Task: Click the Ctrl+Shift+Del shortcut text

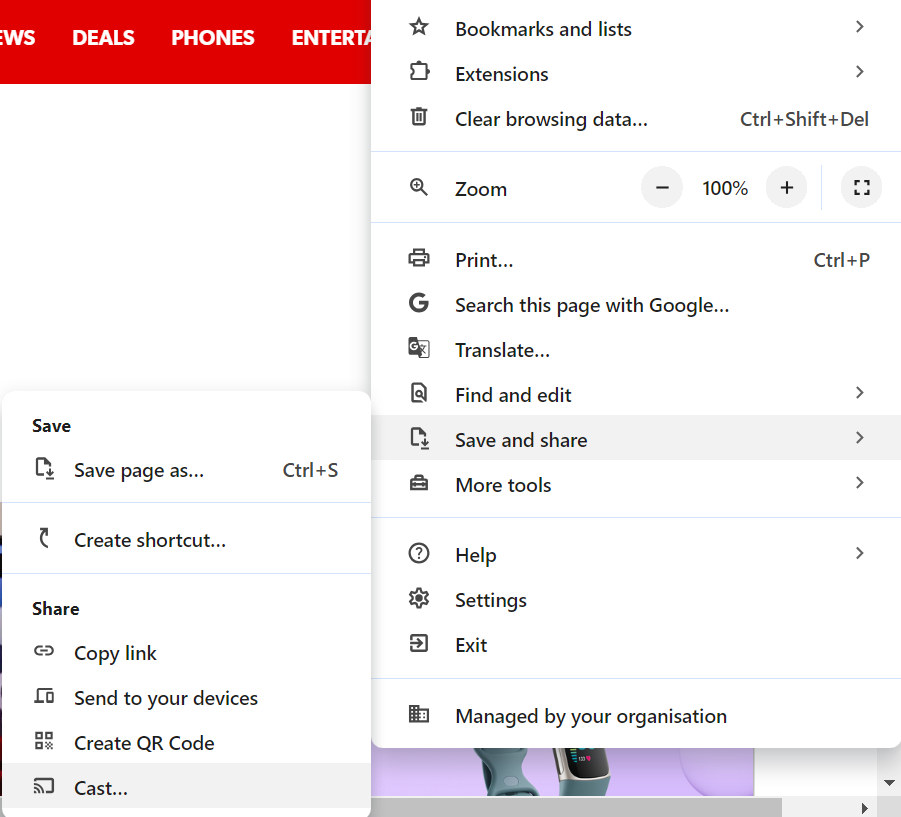Action: coord(804,119)
